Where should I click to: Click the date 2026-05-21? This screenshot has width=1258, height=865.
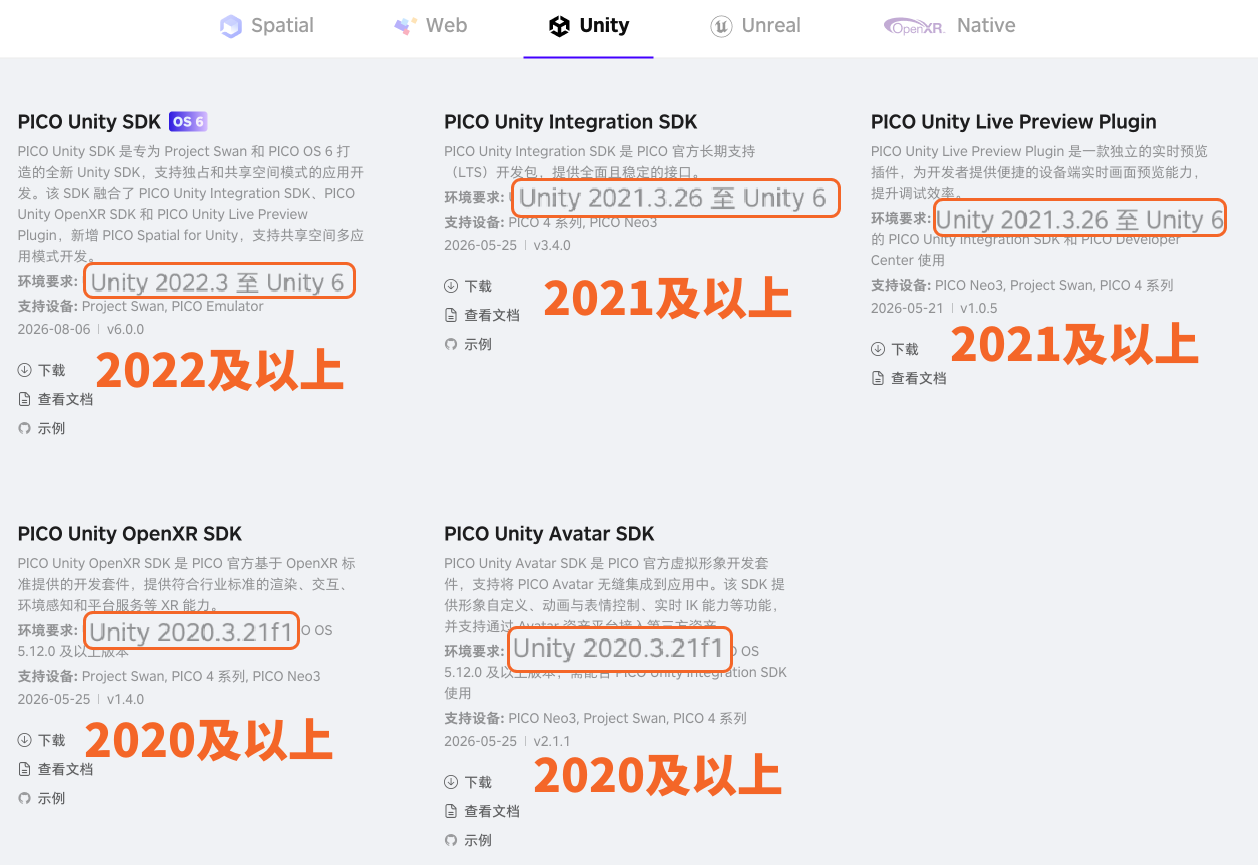point(907,308)
